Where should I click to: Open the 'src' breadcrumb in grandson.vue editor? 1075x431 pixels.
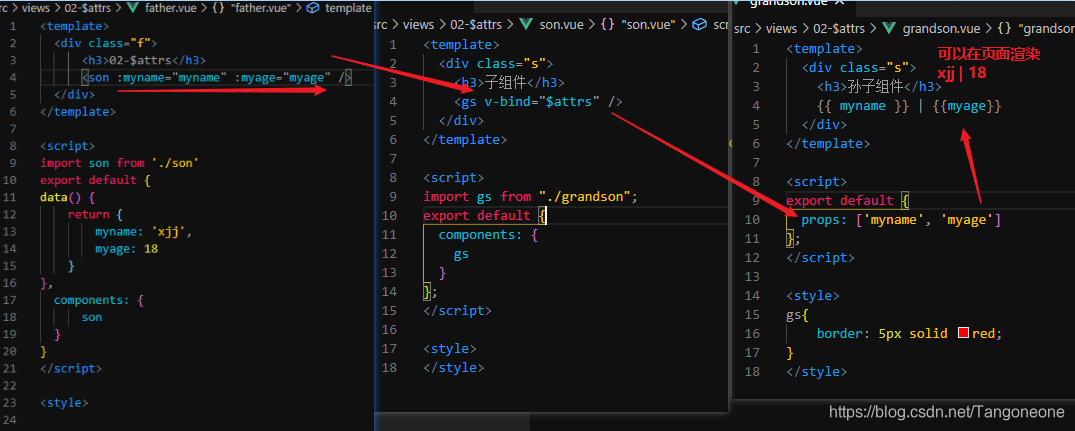click(x=742, y=29)
